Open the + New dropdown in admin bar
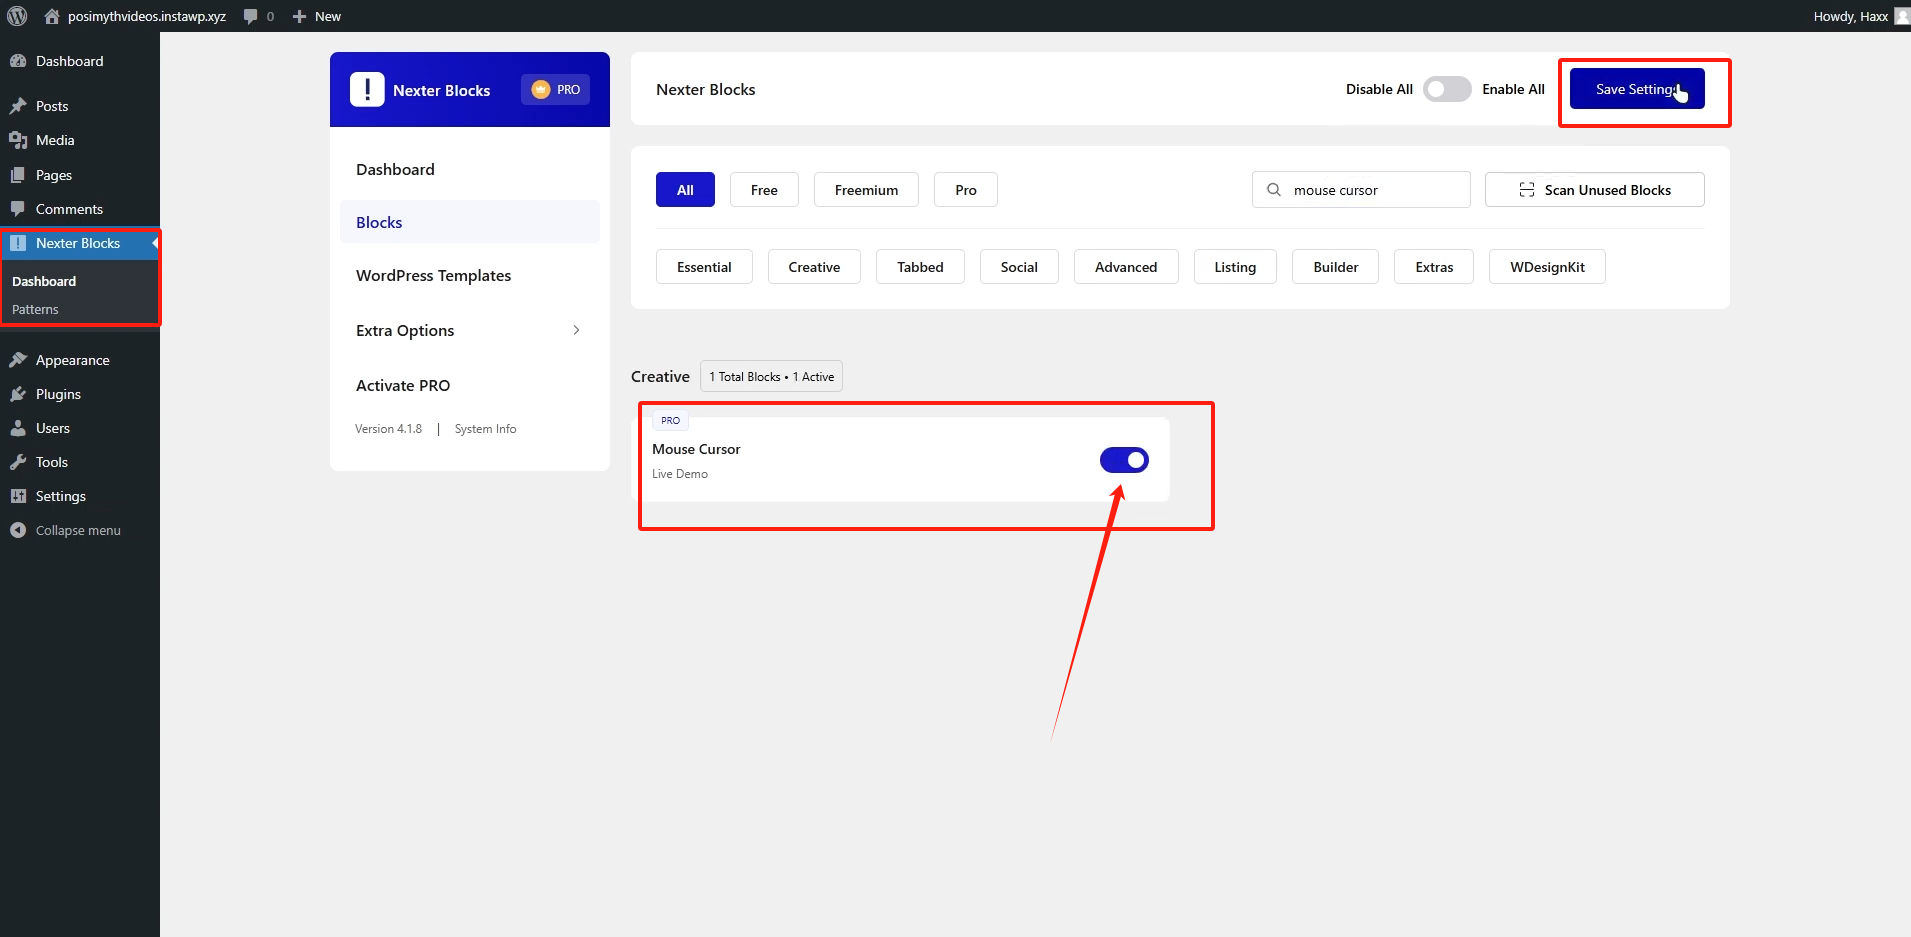The height and width of the screenshot is (937, 1911). pos(316,15)
